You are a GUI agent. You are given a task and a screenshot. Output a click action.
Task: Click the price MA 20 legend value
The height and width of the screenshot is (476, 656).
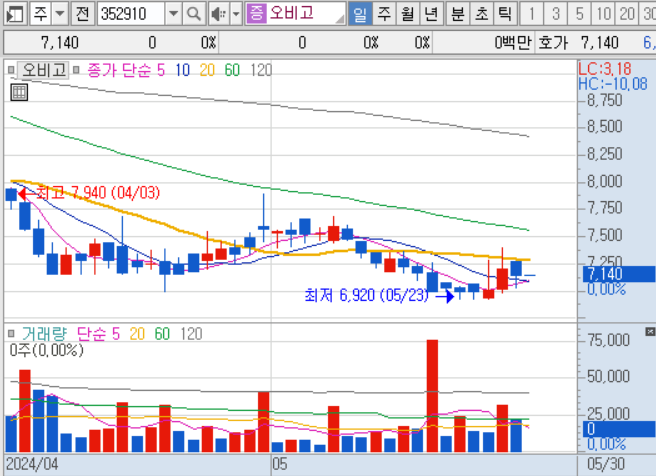click(207, 70)
